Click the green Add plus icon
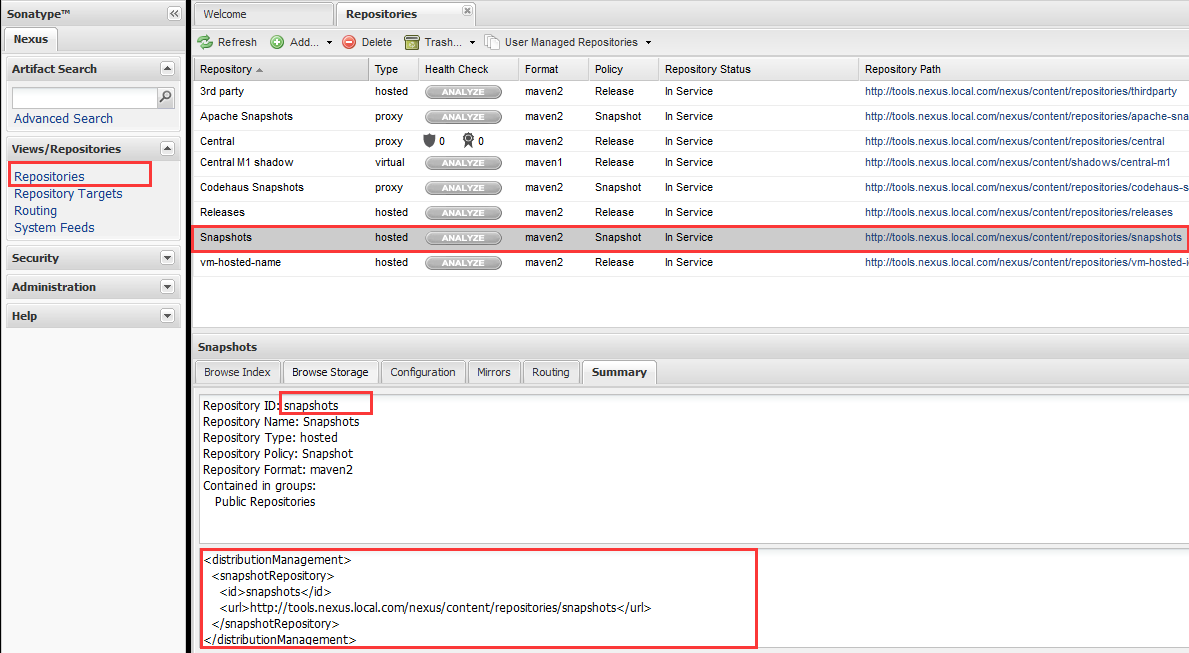The width and height of the screenshot is (1189, 653). click(278, 42)
